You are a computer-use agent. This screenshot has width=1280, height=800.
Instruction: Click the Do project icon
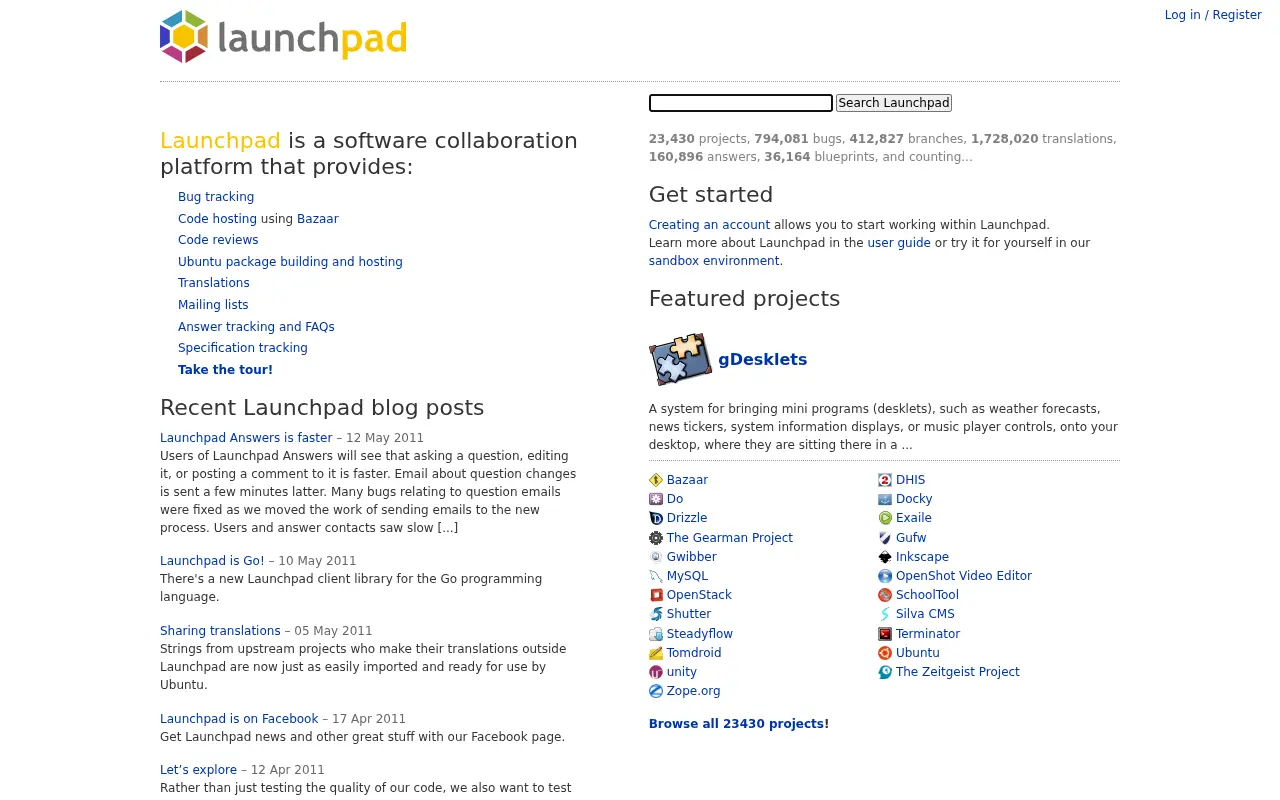[x=656, y=499]
